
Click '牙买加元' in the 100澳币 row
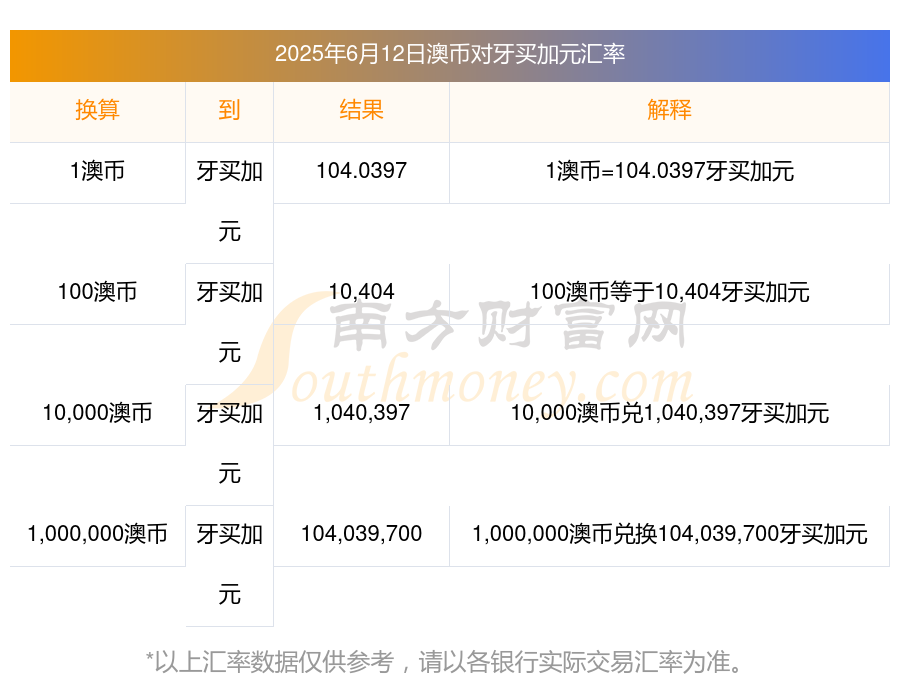tap(229, 323)
